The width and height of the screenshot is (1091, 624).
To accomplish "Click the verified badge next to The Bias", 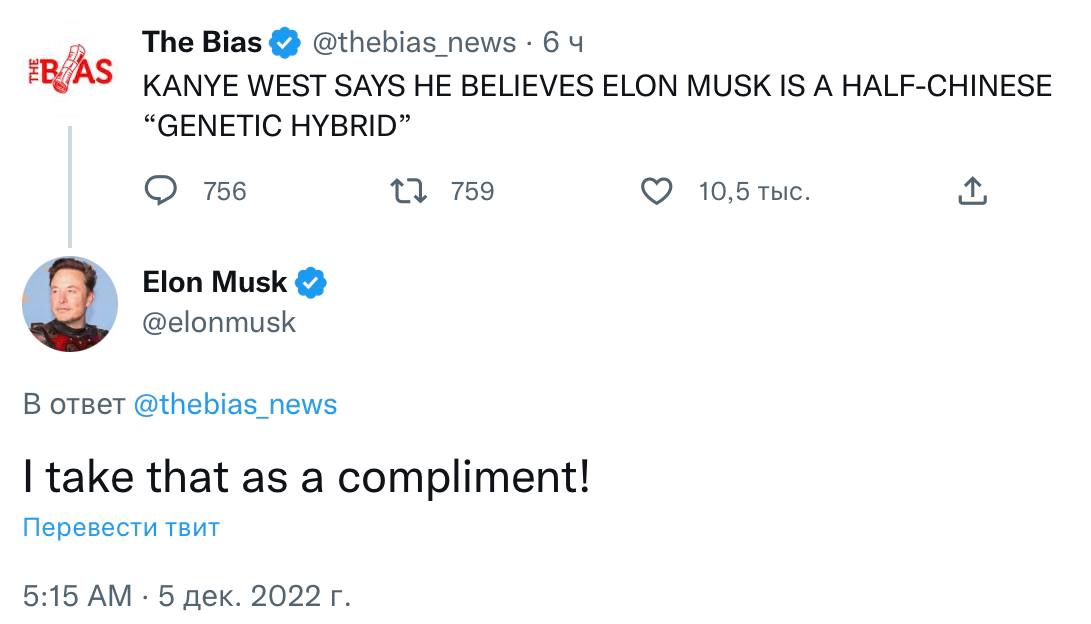I will 285,43.
